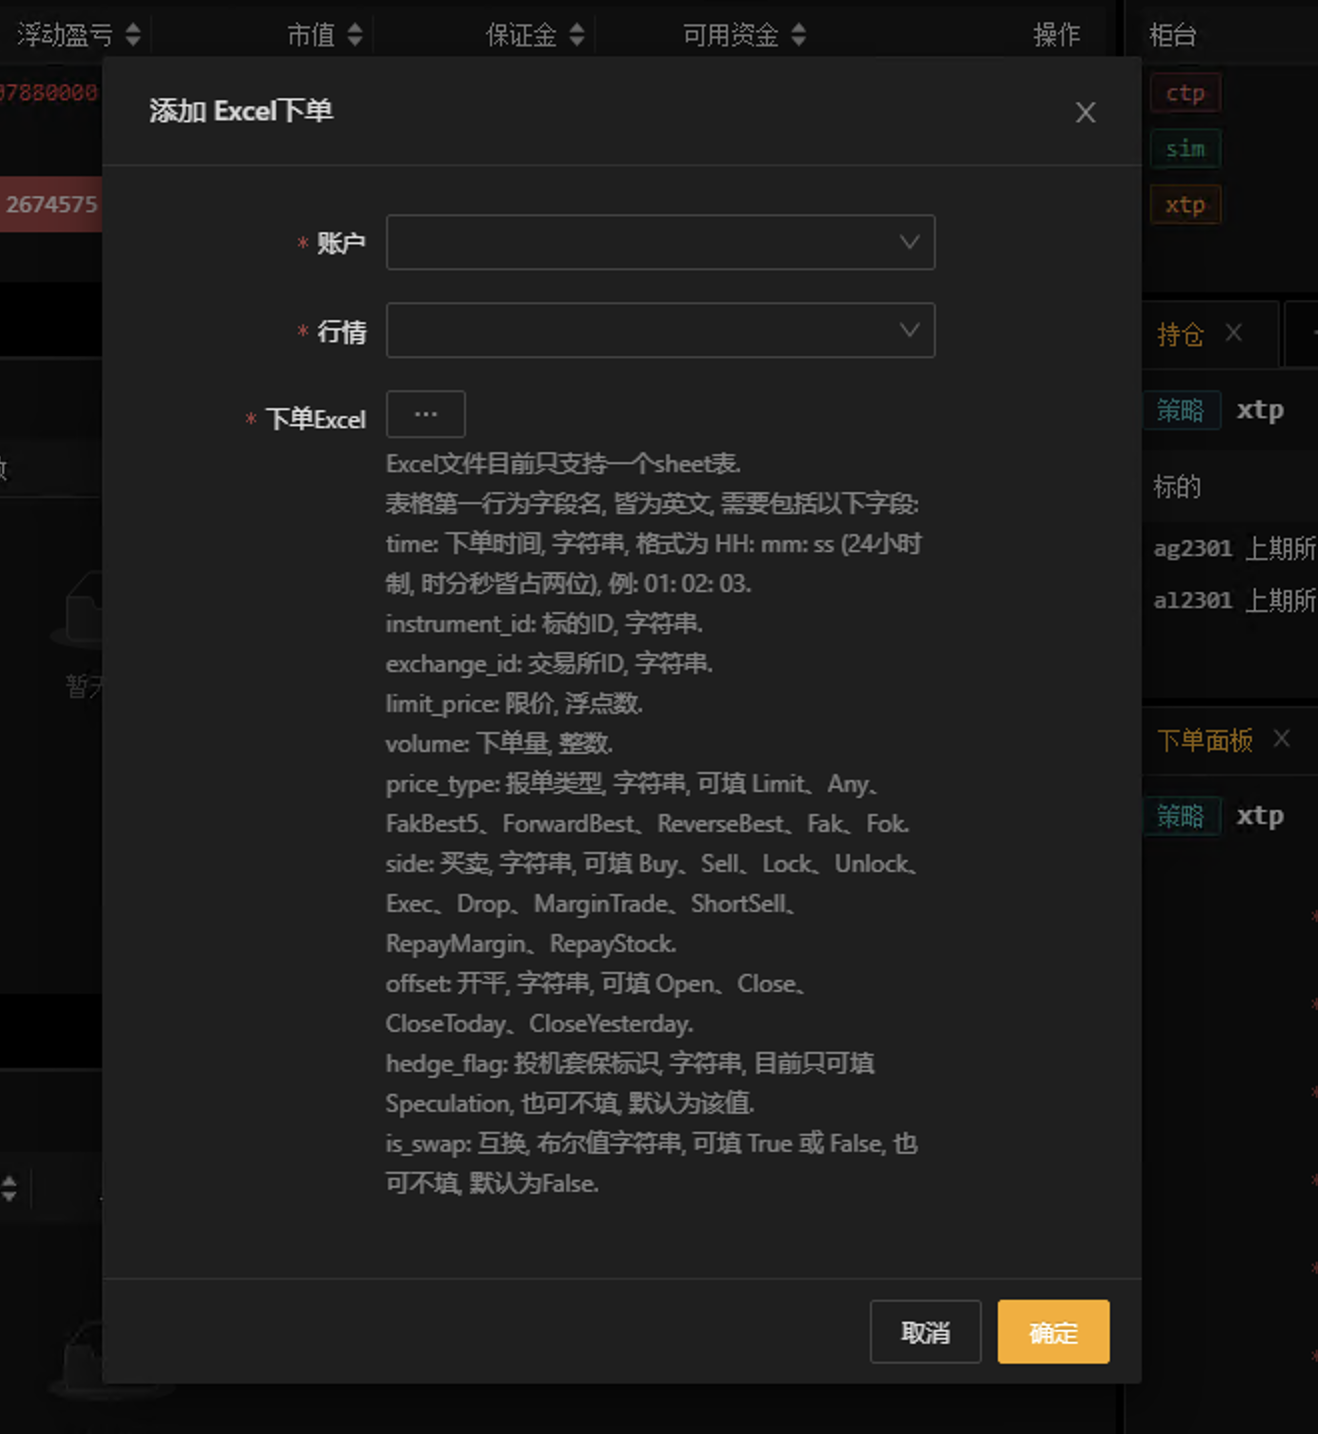Confirm the dialog with the 确定 button
Image resolution: width=1318 pixels, height=1434 pixels.
click(1052, 1332)
